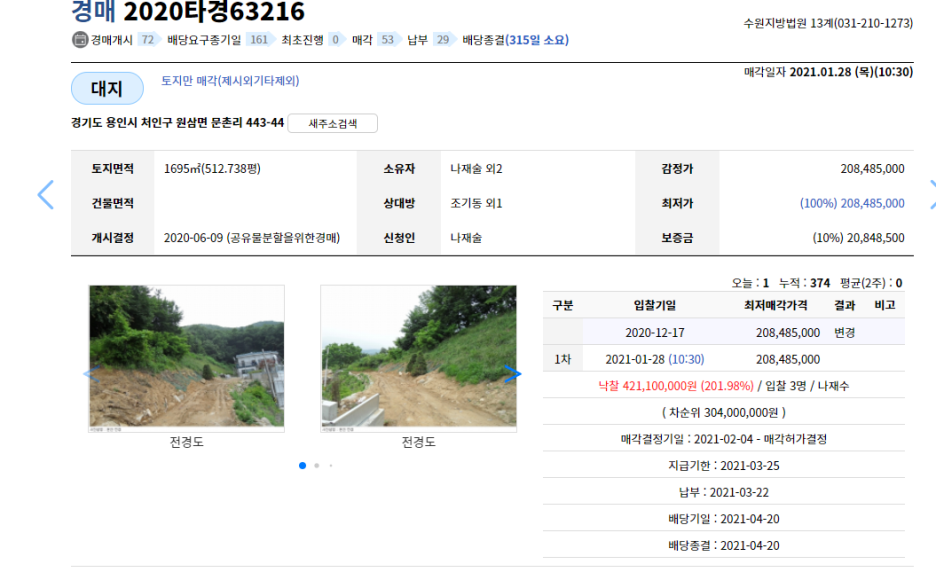Click the 배당기일 : 2021-04-20 row
Image resolution: width=936 pixels, height=580 pixels.
723,519
